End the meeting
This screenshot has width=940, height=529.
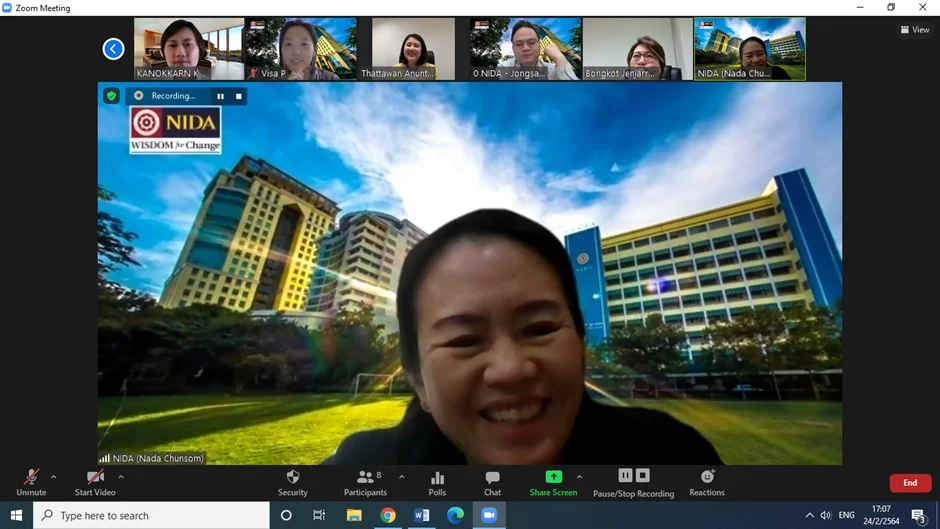910,483
